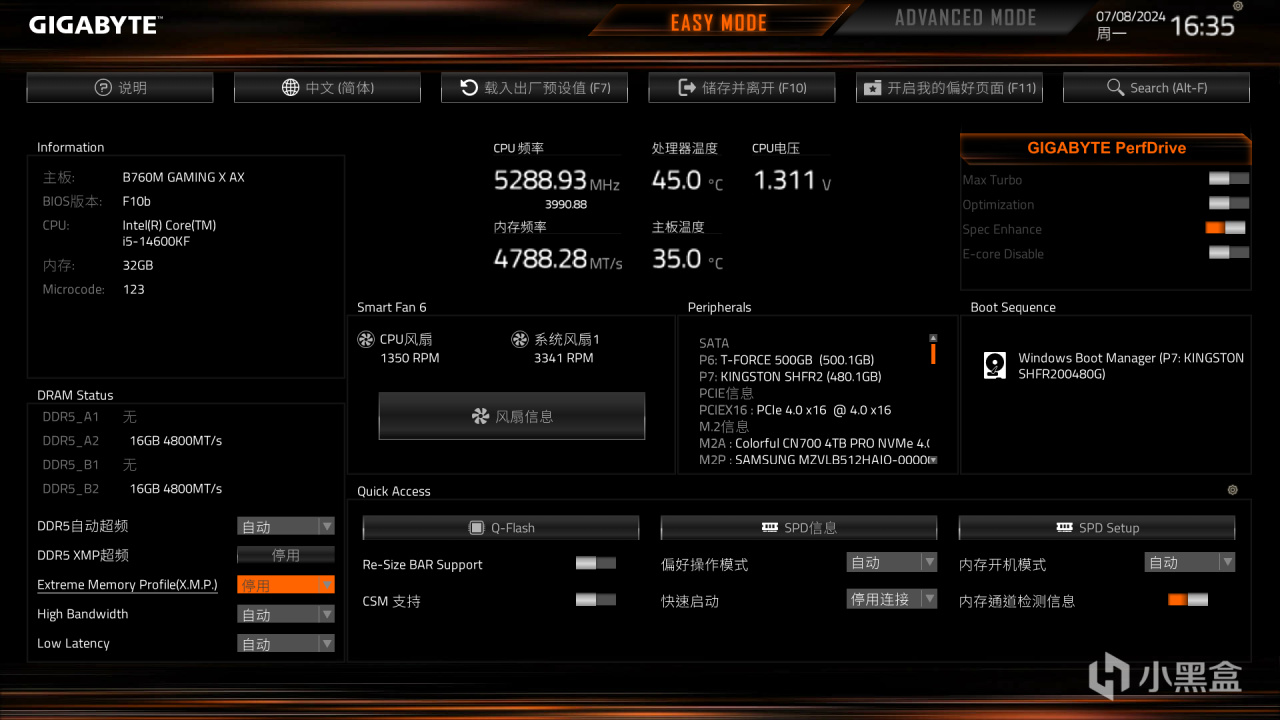Click 载入出厂预设值 (F7) button
Screen dimensions: 1280x720
coord(534,88)
